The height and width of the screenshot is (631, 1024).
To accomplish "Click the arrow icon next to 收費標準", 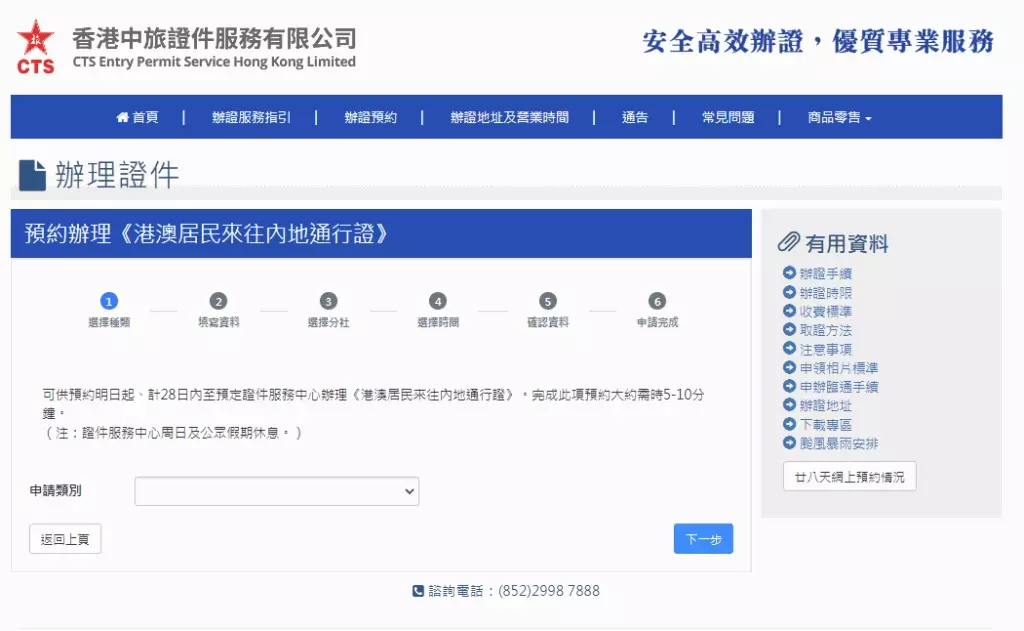I will (x=789, y=311).
